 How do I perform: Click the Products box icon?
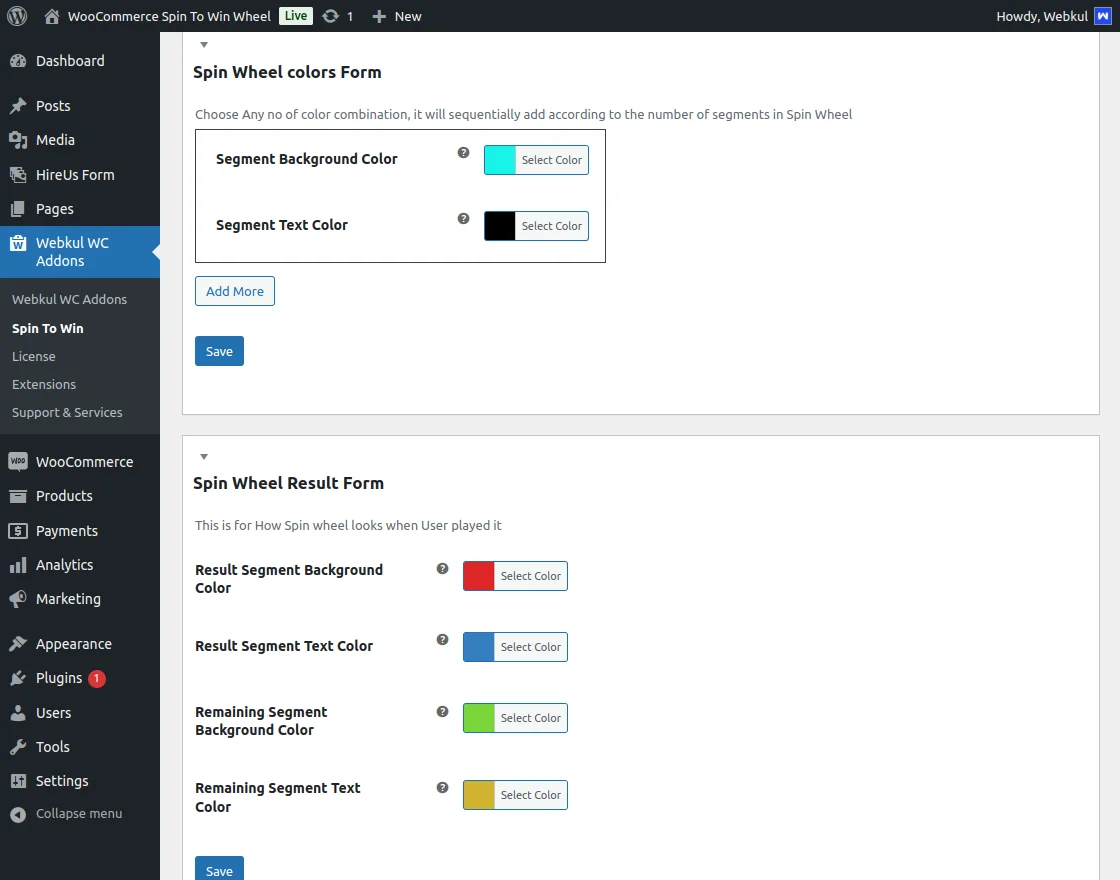click(x=18, y=496)
